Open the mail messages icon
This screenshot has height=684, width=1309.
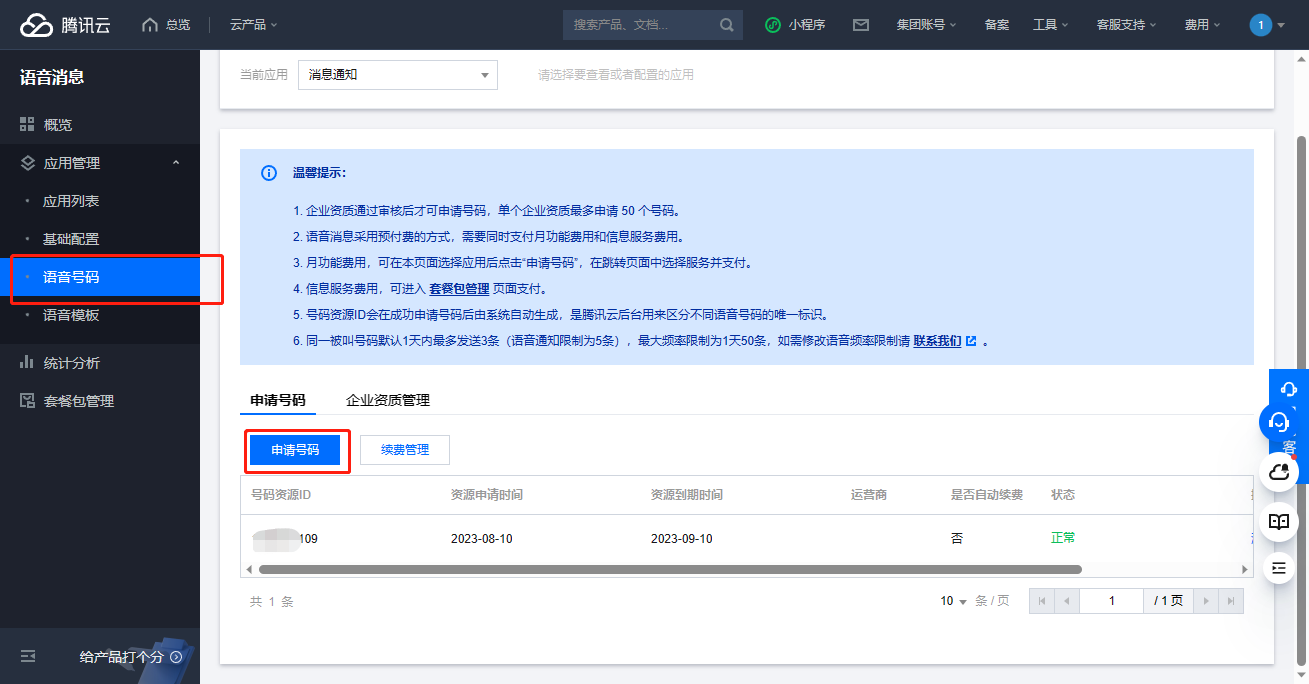point(860,25)
